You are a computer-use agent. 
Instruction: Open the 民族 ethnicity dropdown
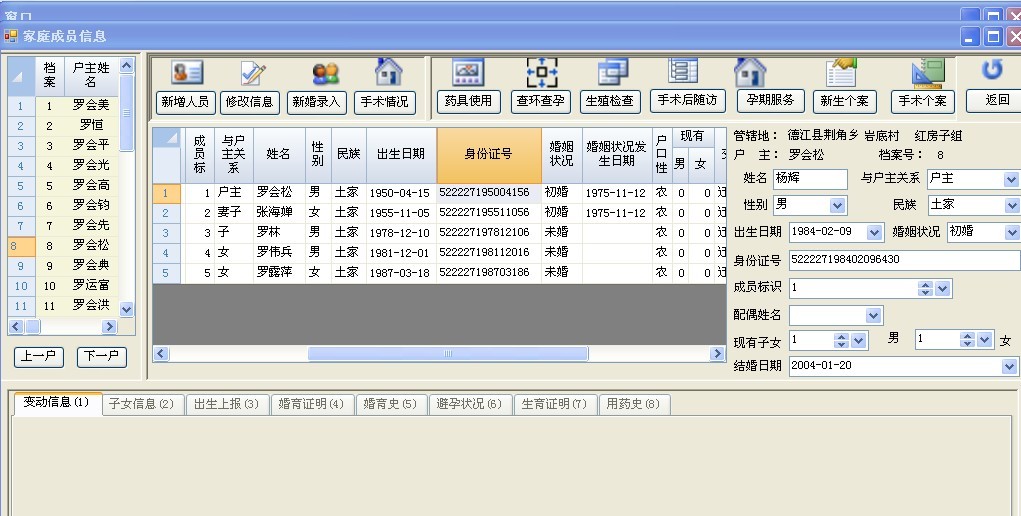[1008, 205]
